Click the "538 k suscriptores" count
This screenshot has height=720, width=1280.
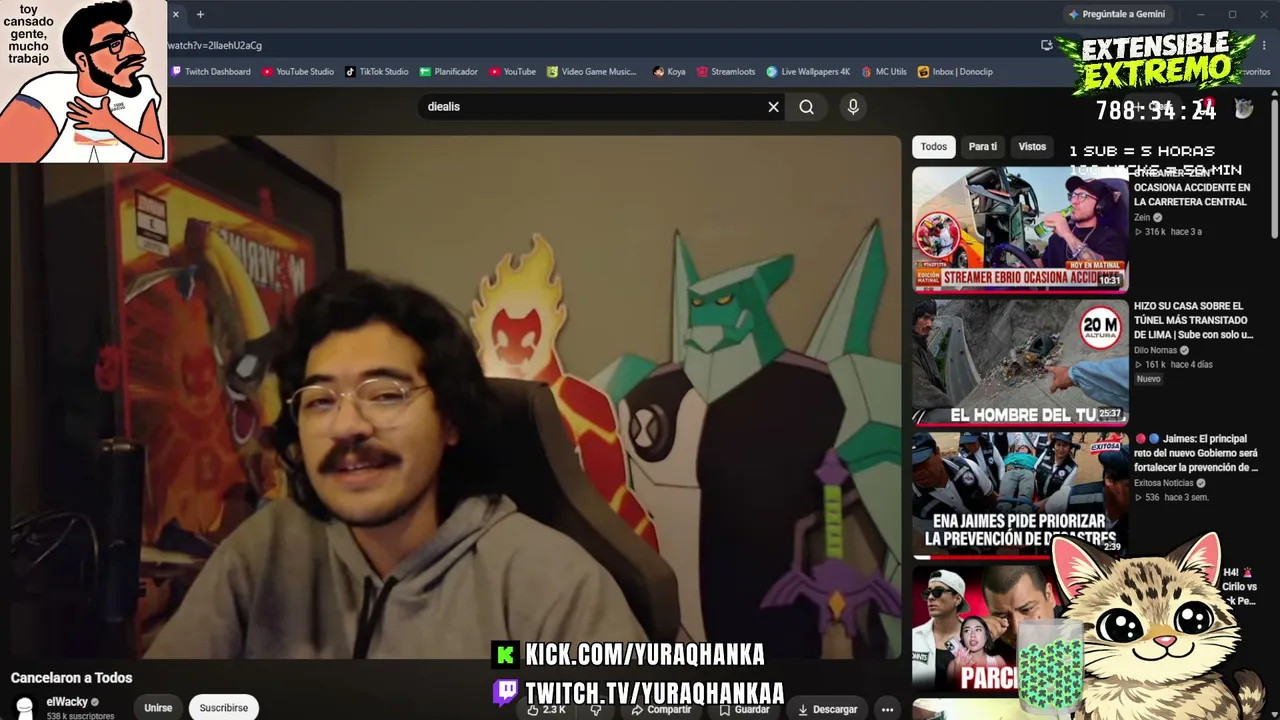click(x=80, y=716)
